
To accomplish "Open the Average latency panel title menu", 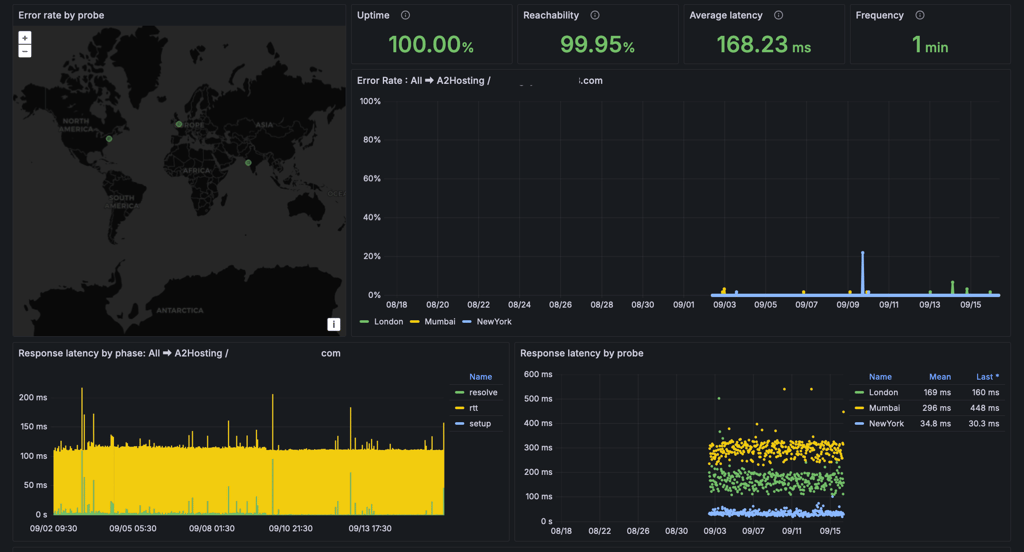I will coord(726,15).
